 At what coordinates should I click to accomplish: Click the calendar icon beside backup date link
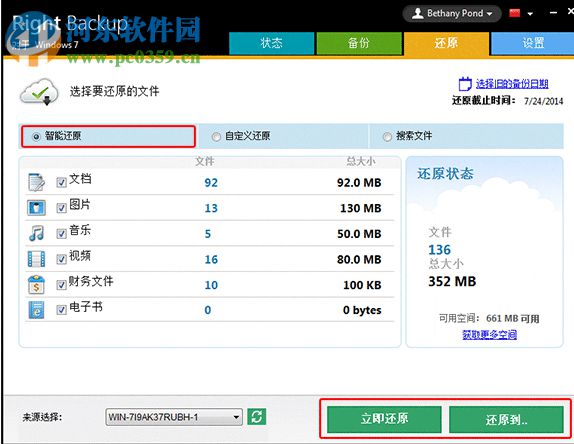click(x=465, y=83)
